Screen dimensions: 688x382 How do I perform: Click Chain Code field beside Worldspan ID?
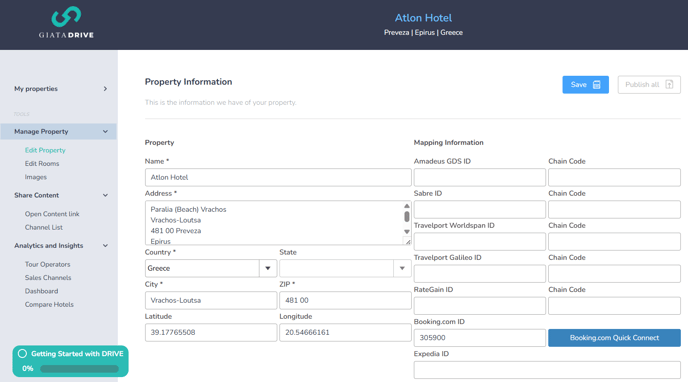[614, 242]
